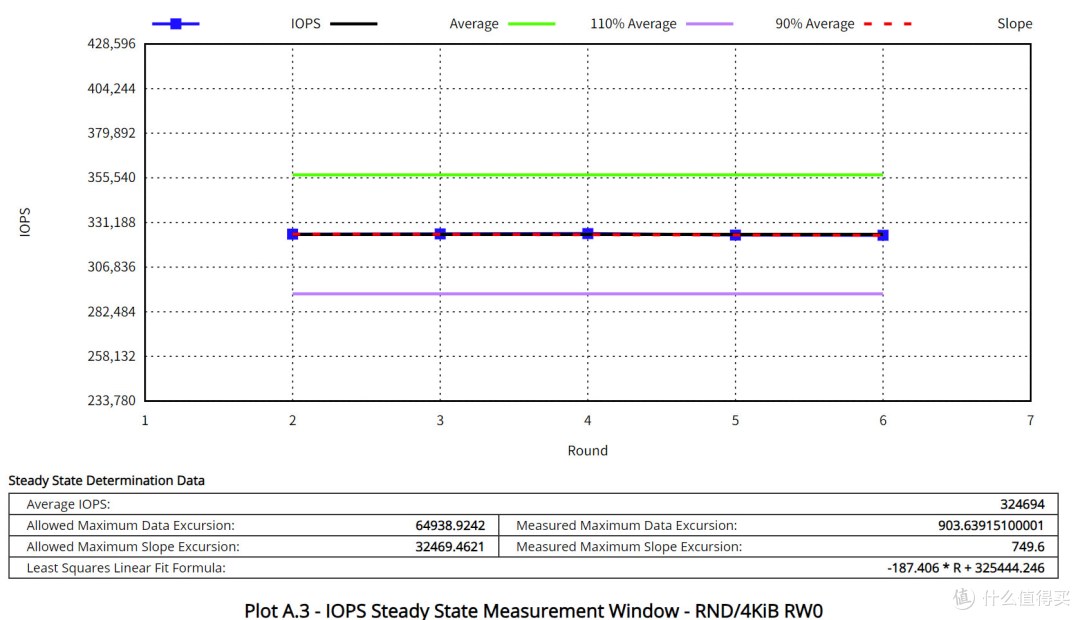Click Allowed Maximum Data Excursion label
Viewport: 1080px width, 620px height.
tap(130, 526)
